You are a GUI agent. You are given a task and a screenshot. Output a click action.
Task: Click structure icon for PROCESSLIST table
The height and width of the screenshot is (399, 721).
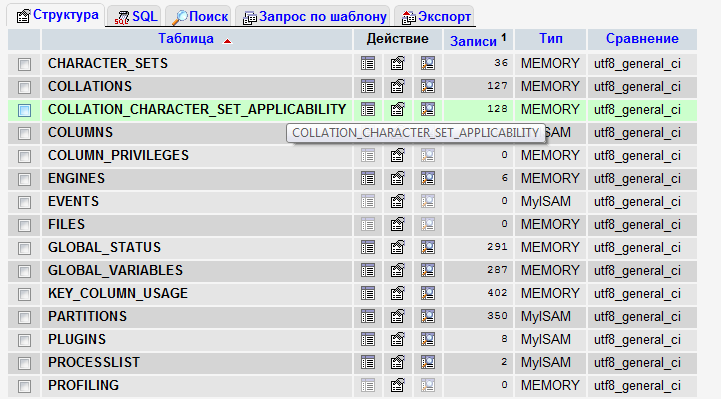pos(398,362)
